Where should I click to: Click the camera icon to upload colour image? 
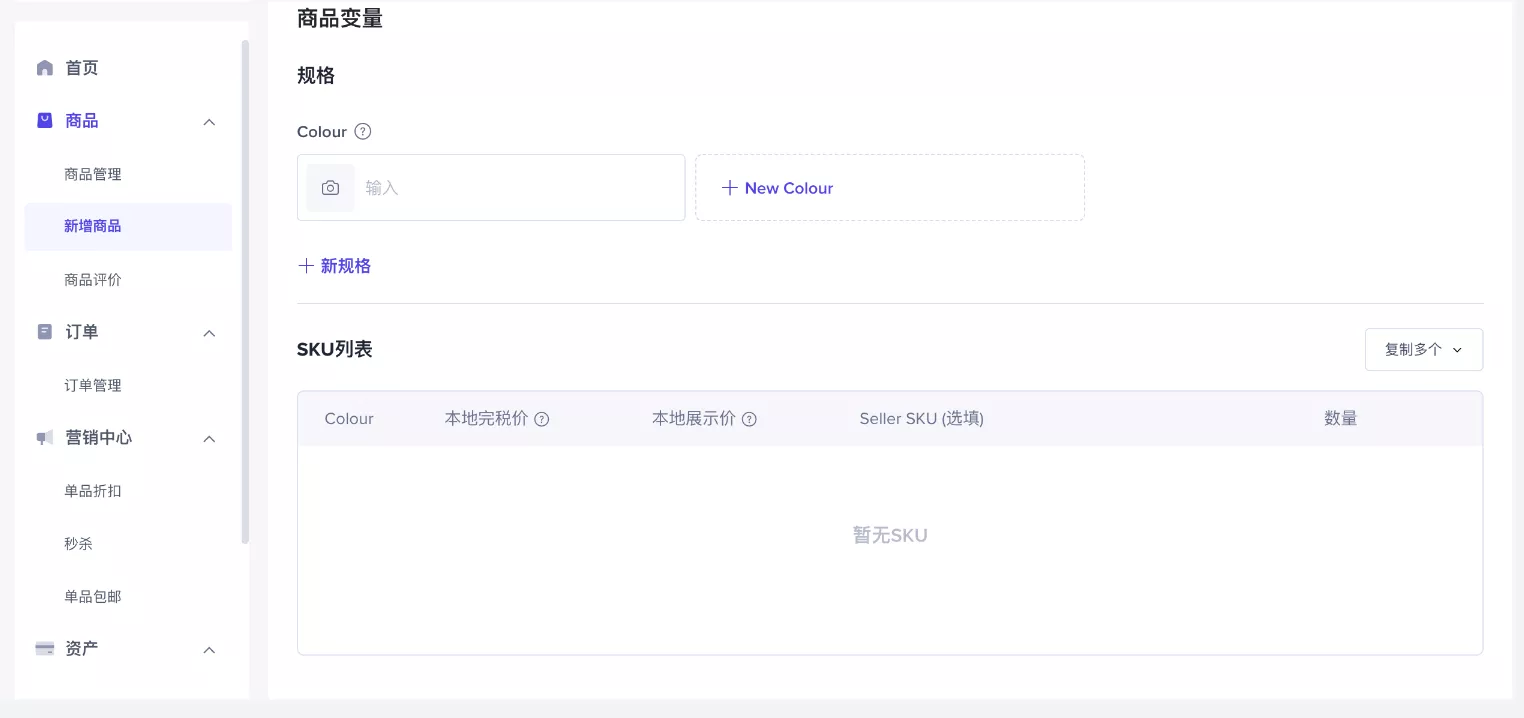click(330, 188)
